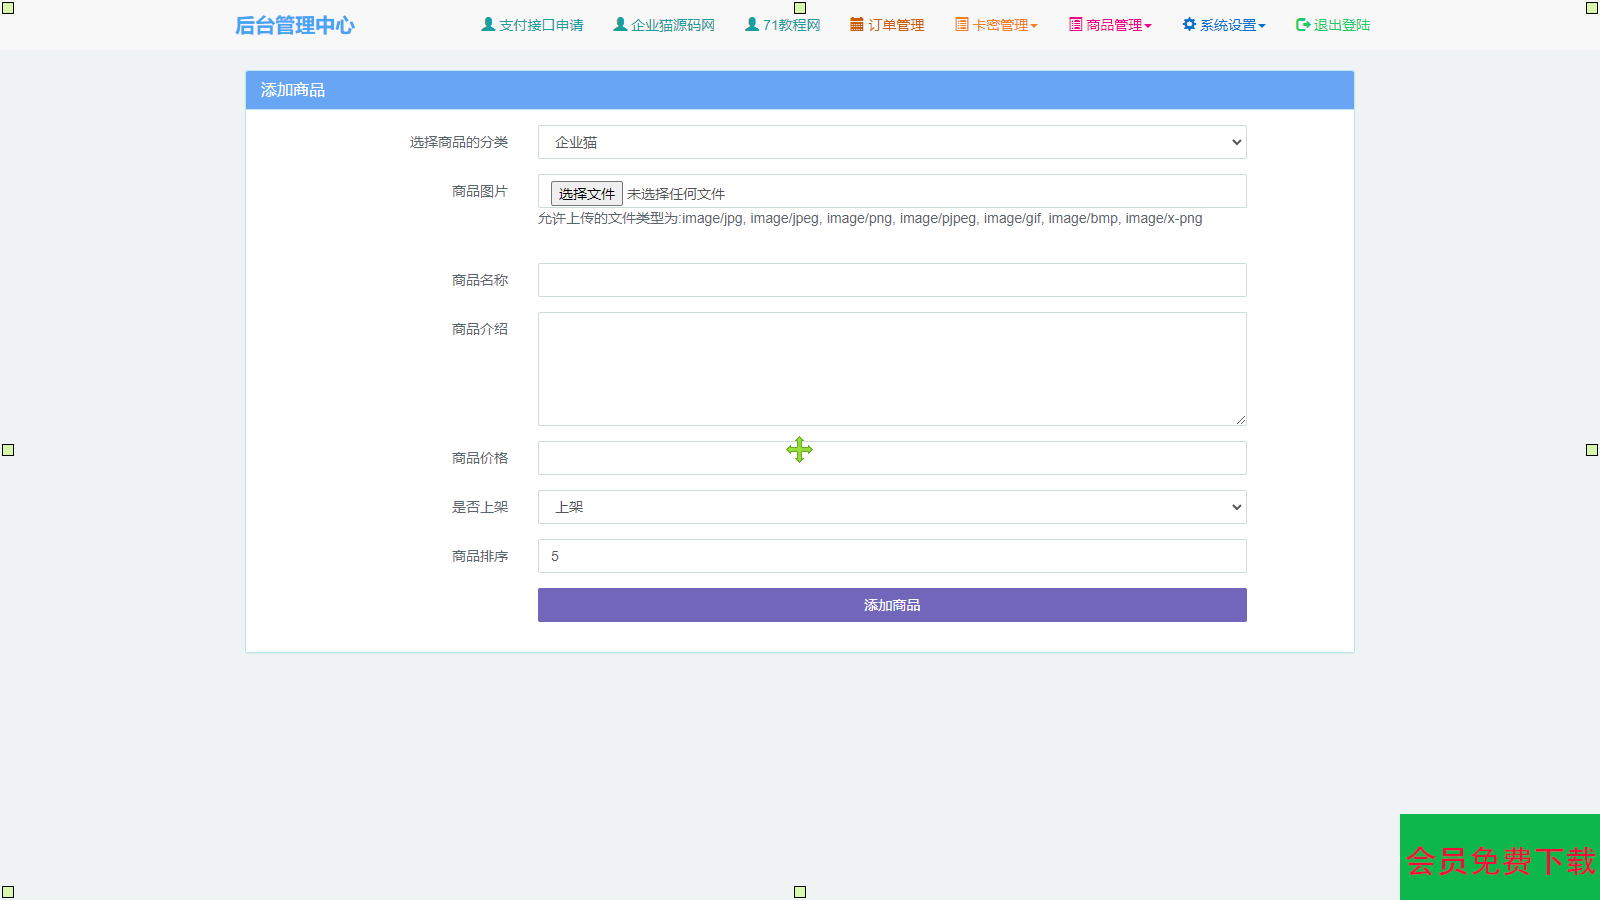Click the 商品介绍 textarea resize handle
This screenshot has height=900, width=1600.
tap(1240, 420)
